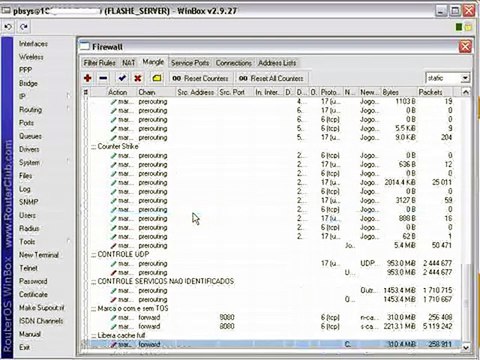Click Make Supout.rif in sidebar

pyautogui.click(x=42, y=308)
